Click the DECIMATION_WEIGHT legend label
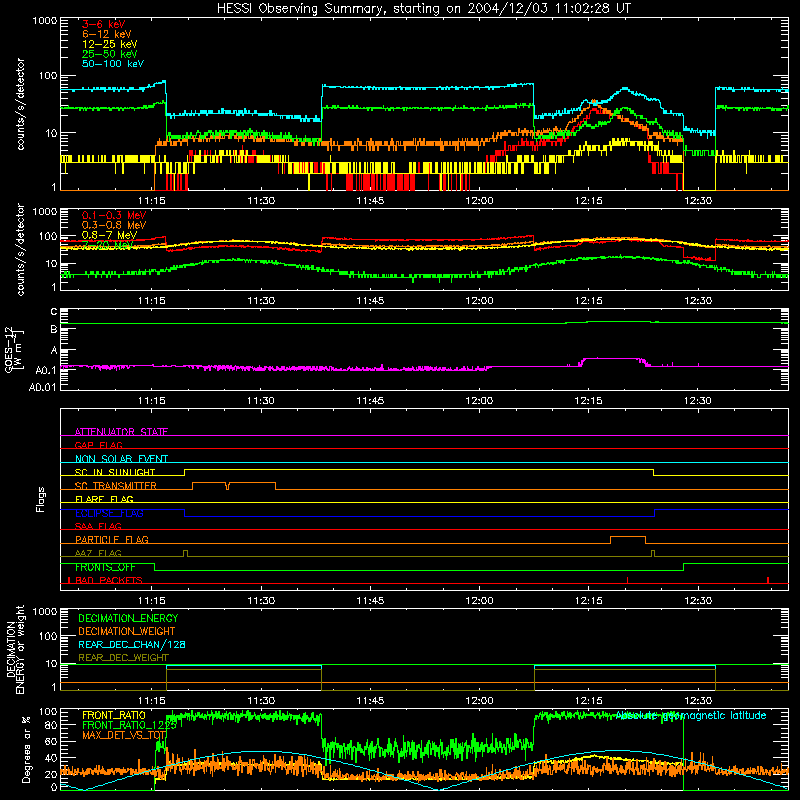 click(127, 631)
